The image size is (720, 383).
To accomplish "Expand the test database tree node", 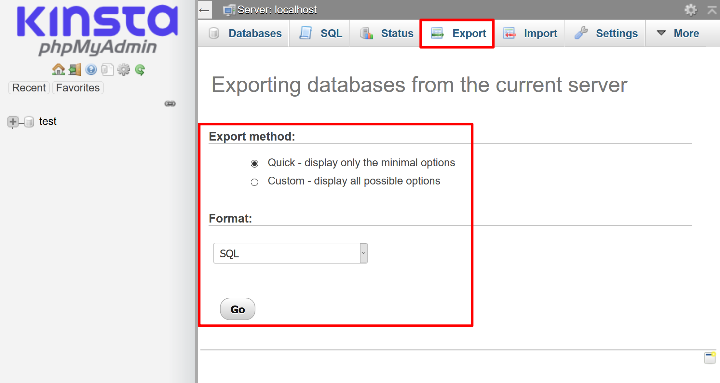I will point(13,122).
